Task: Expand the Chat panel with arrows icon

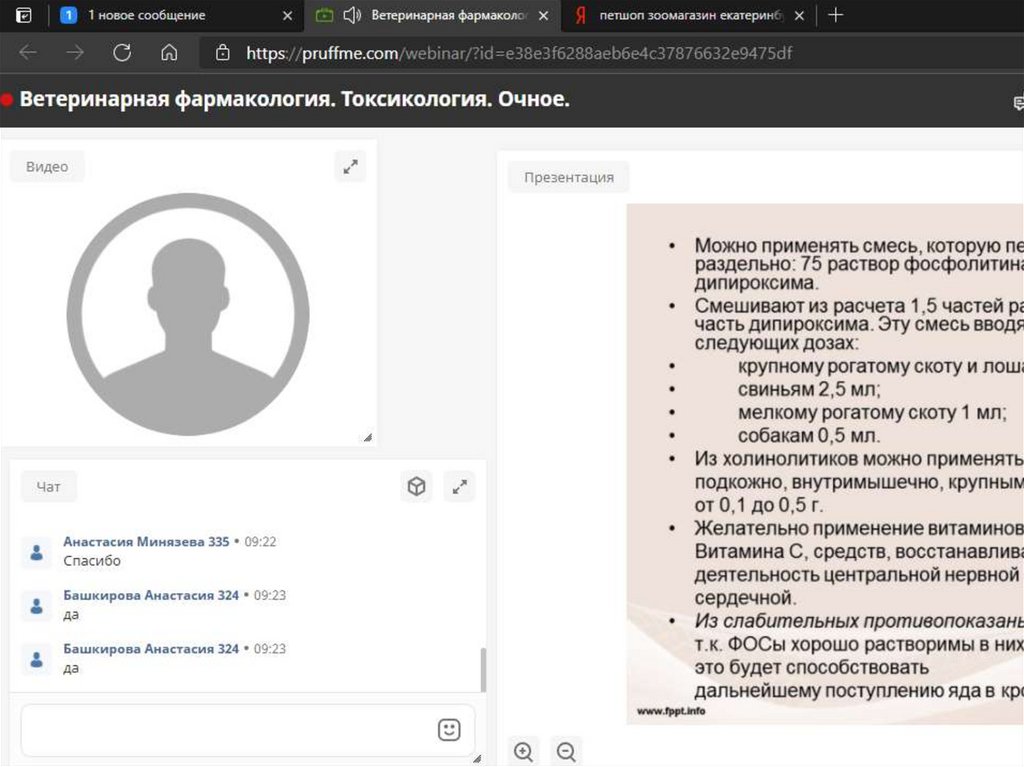Action: coord(459,487)
